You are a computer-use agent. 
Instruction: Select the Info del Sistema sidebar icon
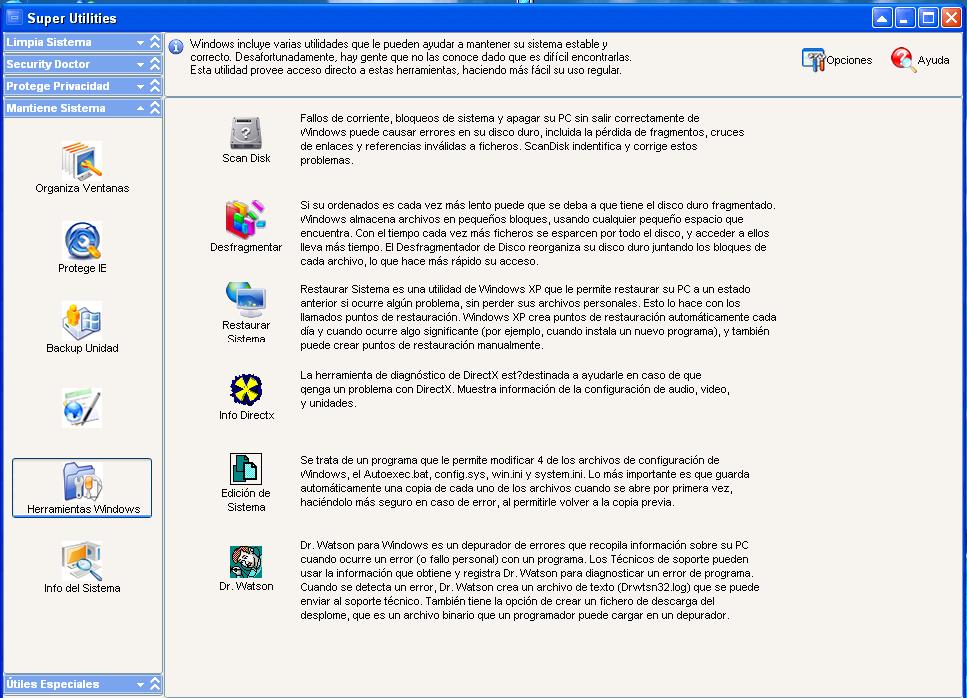click(82, 561)
